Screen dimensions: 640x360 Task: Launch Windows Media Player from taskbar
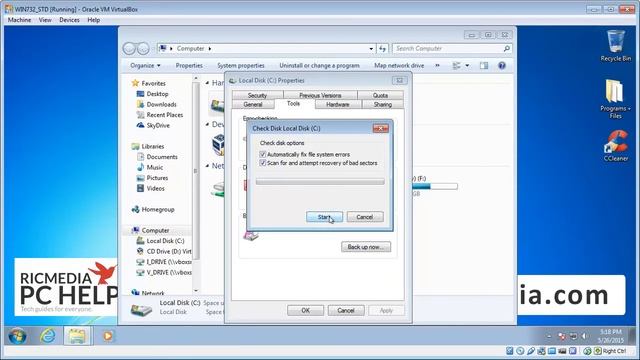108,336
